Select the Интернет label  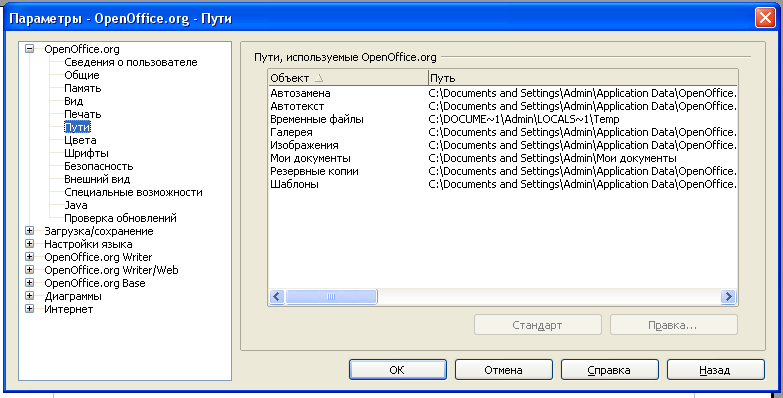tap(68, 309)
